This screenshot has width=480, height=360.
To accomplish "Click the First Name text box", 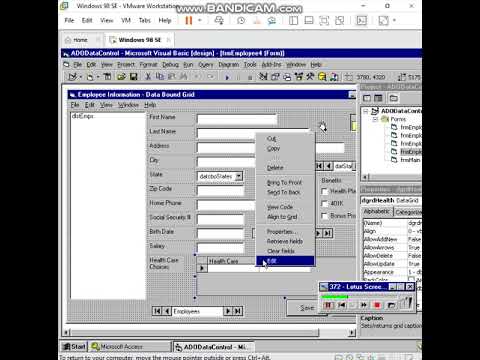I will coord(237,119).
